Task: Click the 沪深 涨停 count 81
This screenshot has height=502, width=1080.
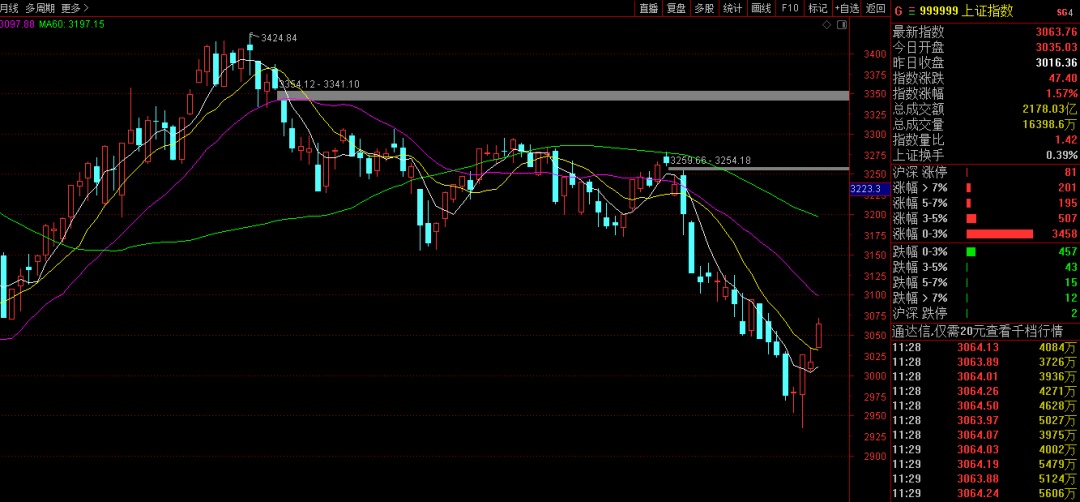Action: pyautogui.click(x=1070, y=172)
